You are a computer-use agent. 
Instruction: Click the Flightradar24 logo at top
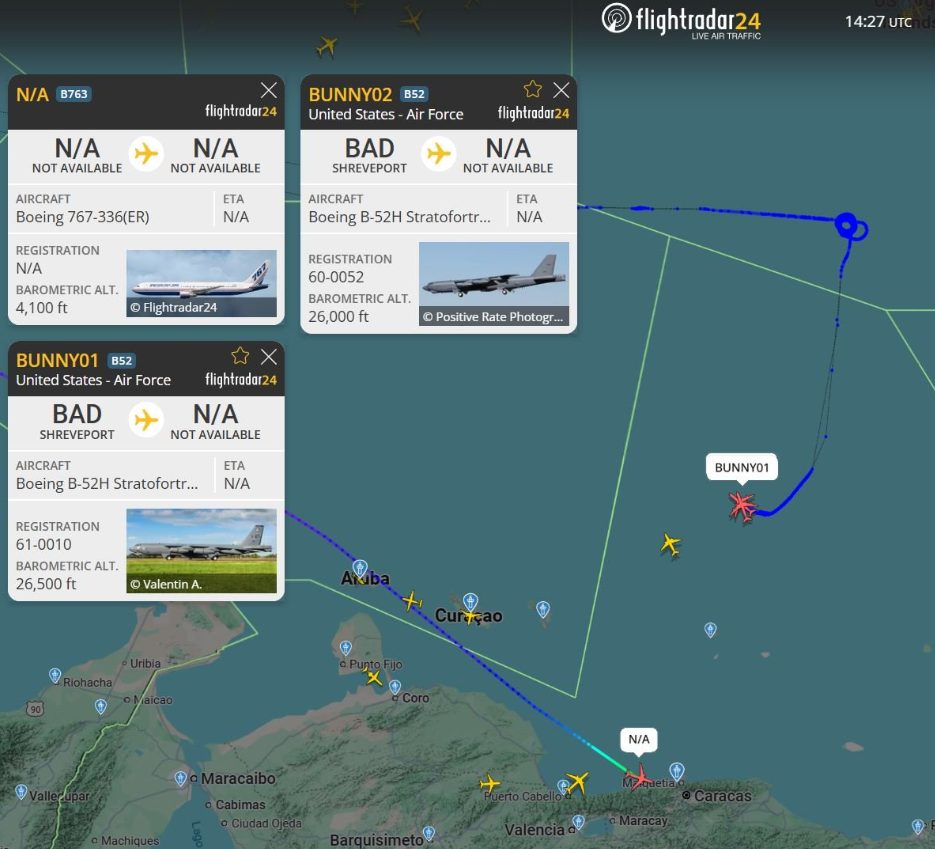tap(683, 21)
